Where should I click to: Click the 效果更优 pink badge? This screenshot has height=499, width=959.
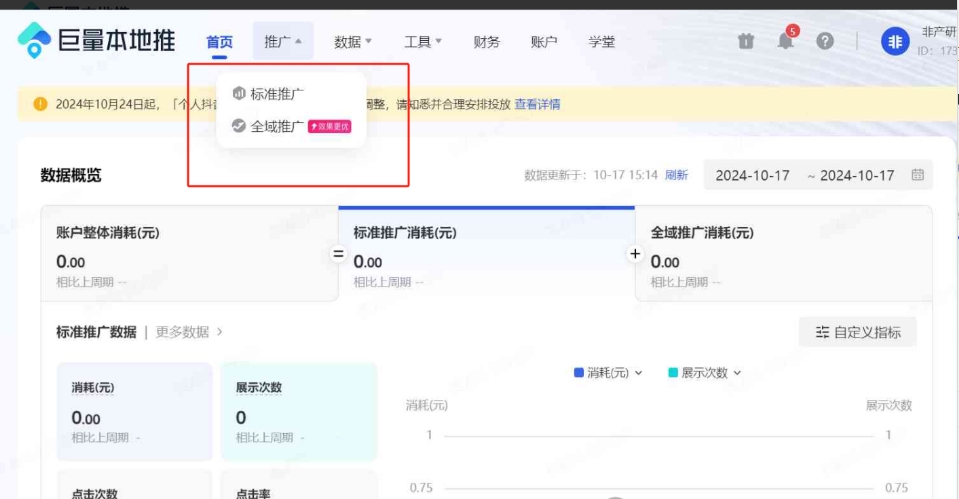330,126
